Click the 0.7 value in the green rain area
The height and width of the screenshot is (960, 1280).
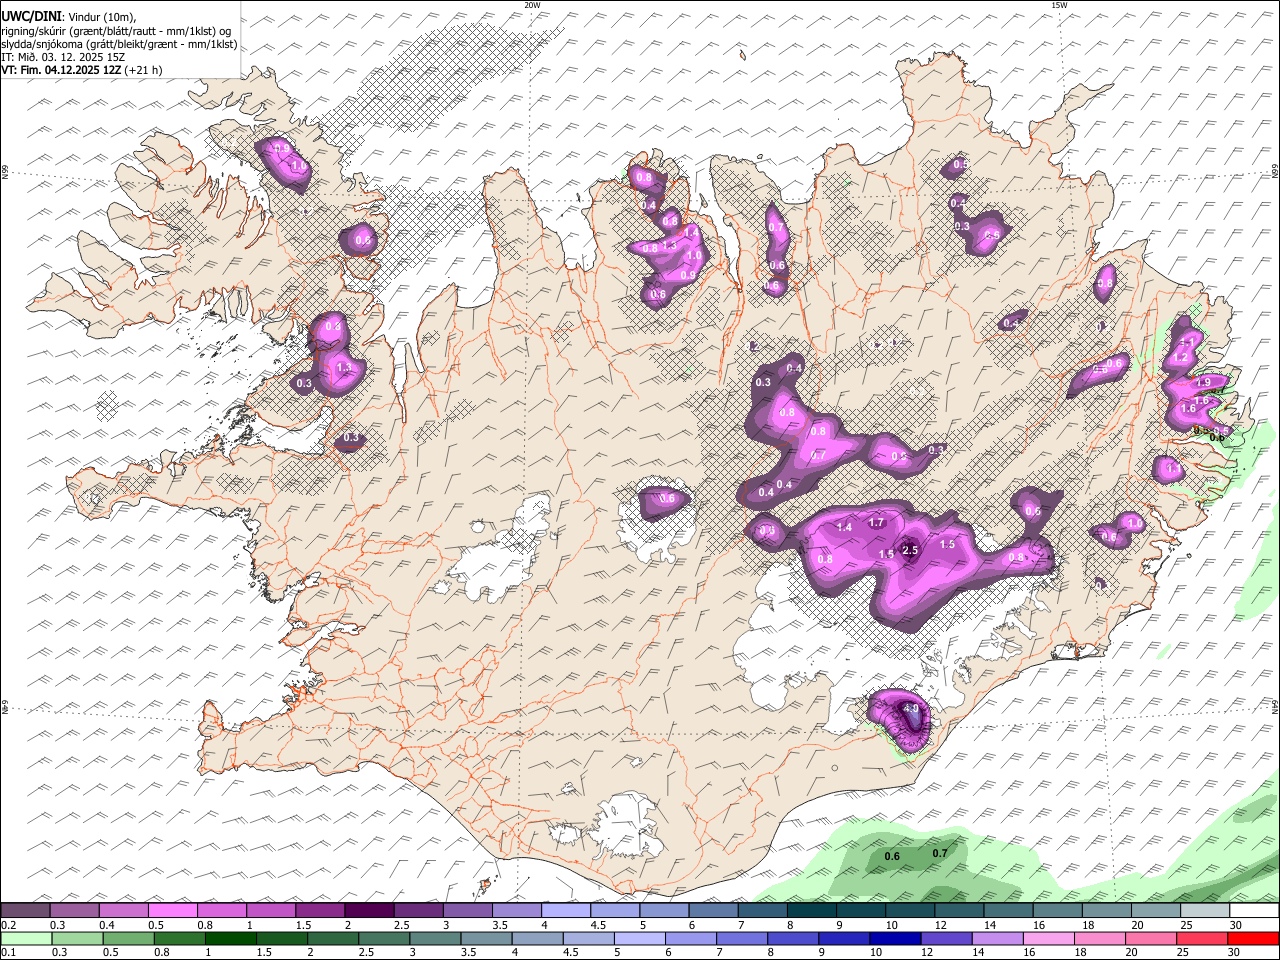(940, 853)
